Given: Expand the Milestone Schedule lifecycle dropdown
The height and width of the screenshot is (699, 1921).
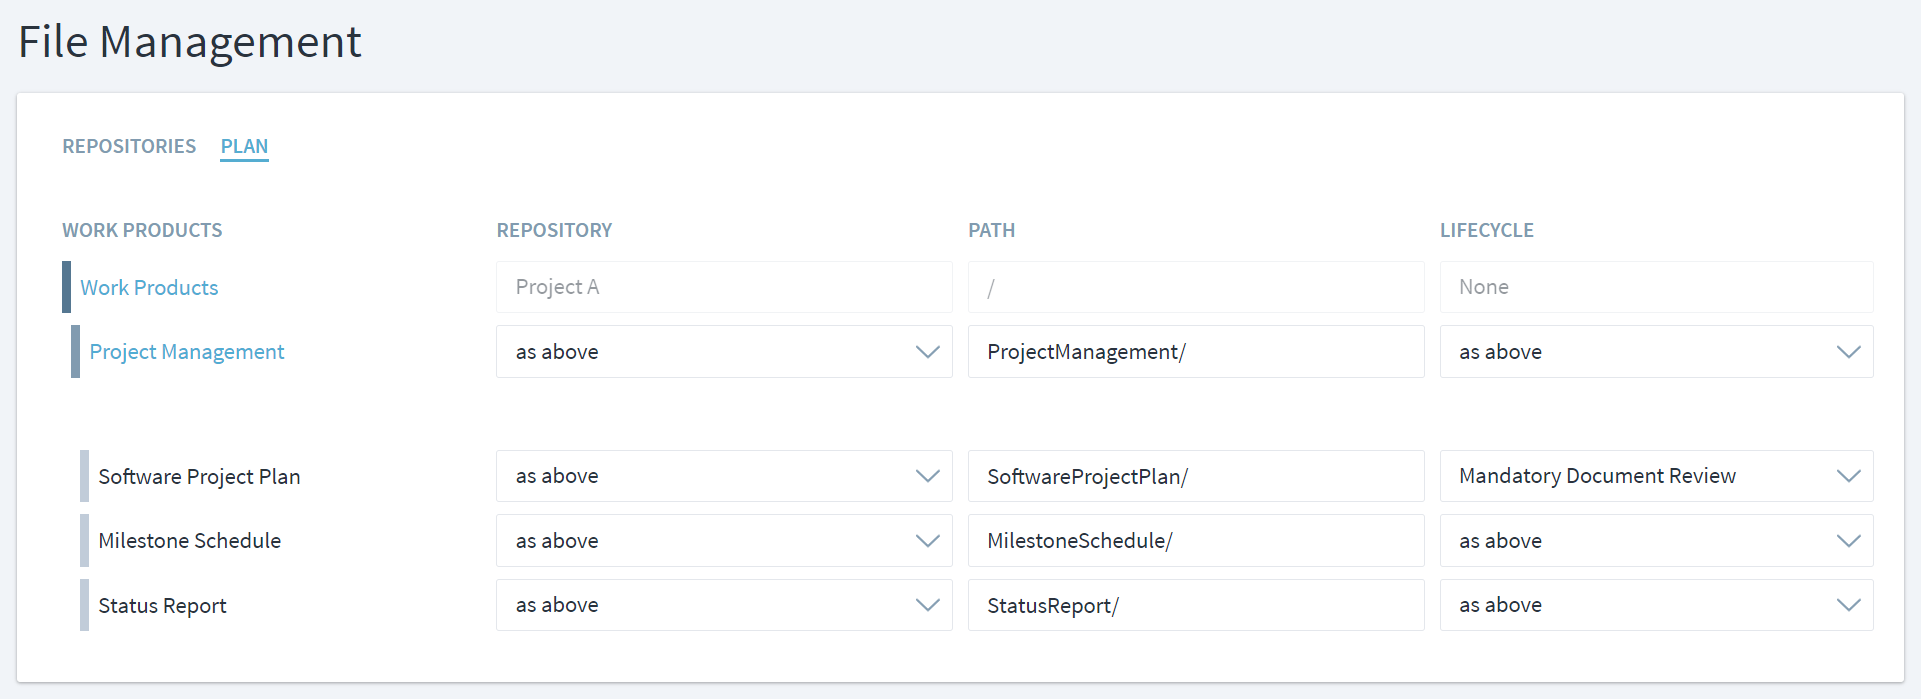Looking at the screenshot, I should coord(1656,541).
